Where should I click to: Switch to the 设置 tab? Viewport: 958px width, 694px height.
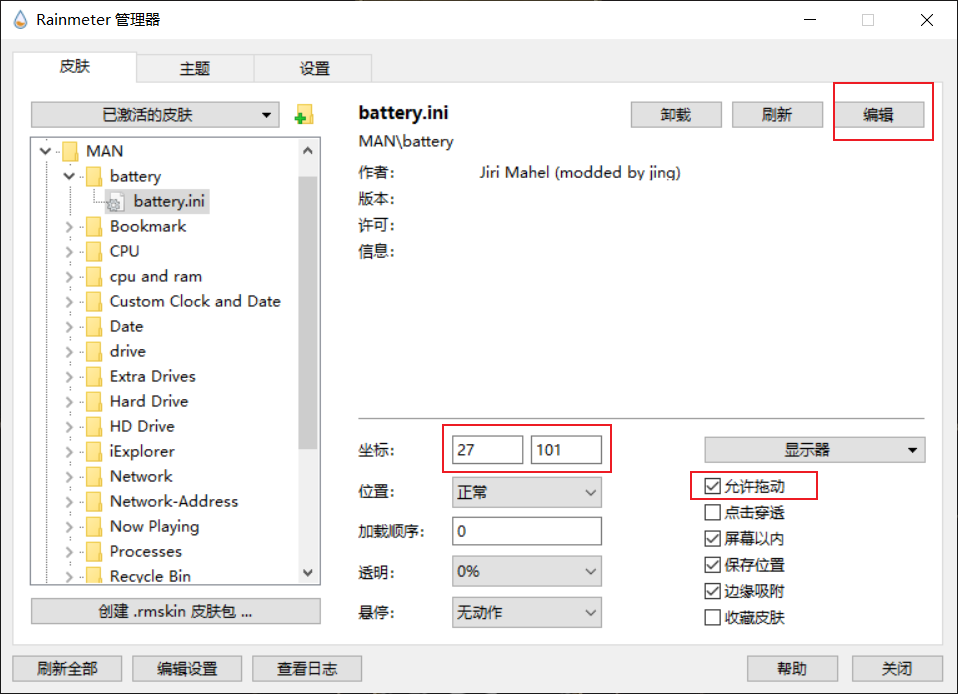(x=313, y=68)
